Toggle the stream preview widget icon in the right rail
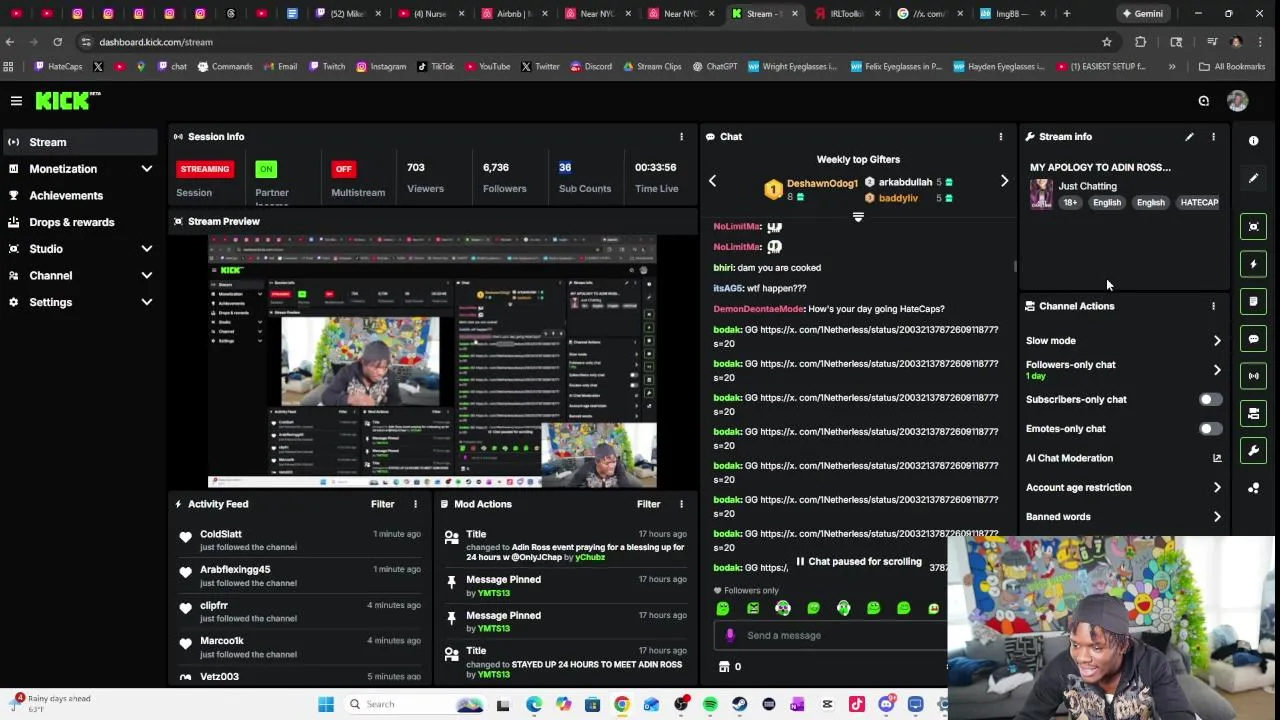Viewport: 1280px width, 720px height. (1253, 226)
